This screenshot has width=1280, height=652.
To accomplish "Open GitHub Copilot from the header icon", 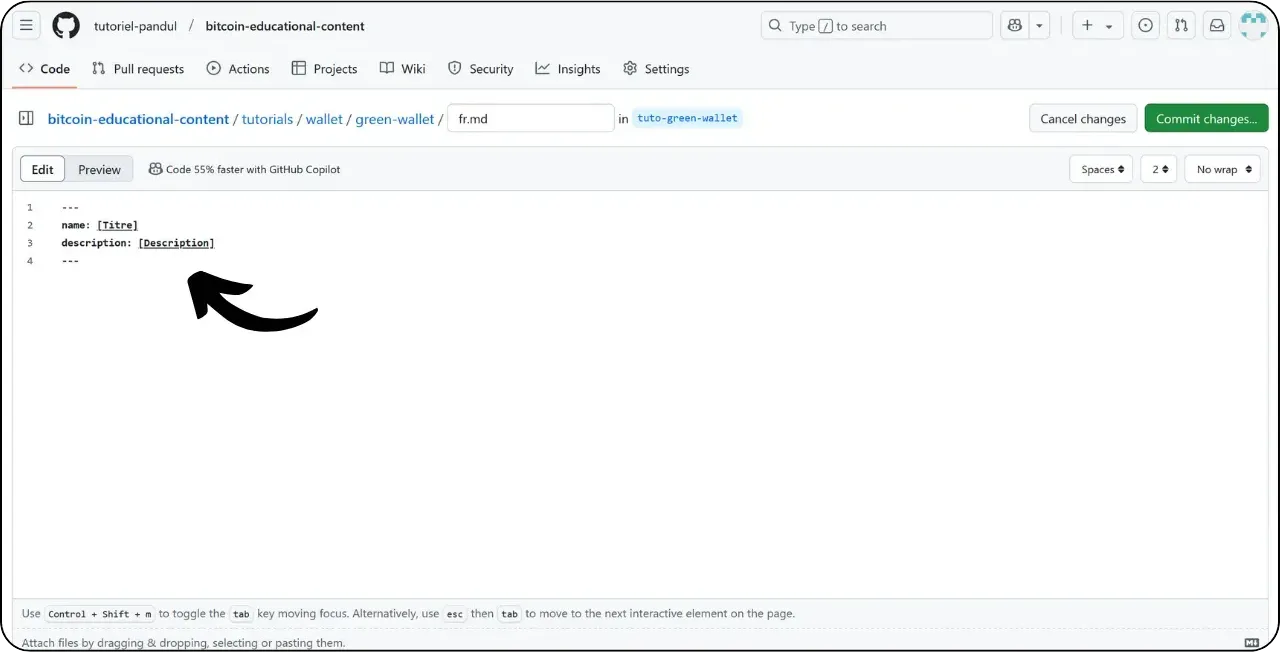I will (x=1014, y=26).
